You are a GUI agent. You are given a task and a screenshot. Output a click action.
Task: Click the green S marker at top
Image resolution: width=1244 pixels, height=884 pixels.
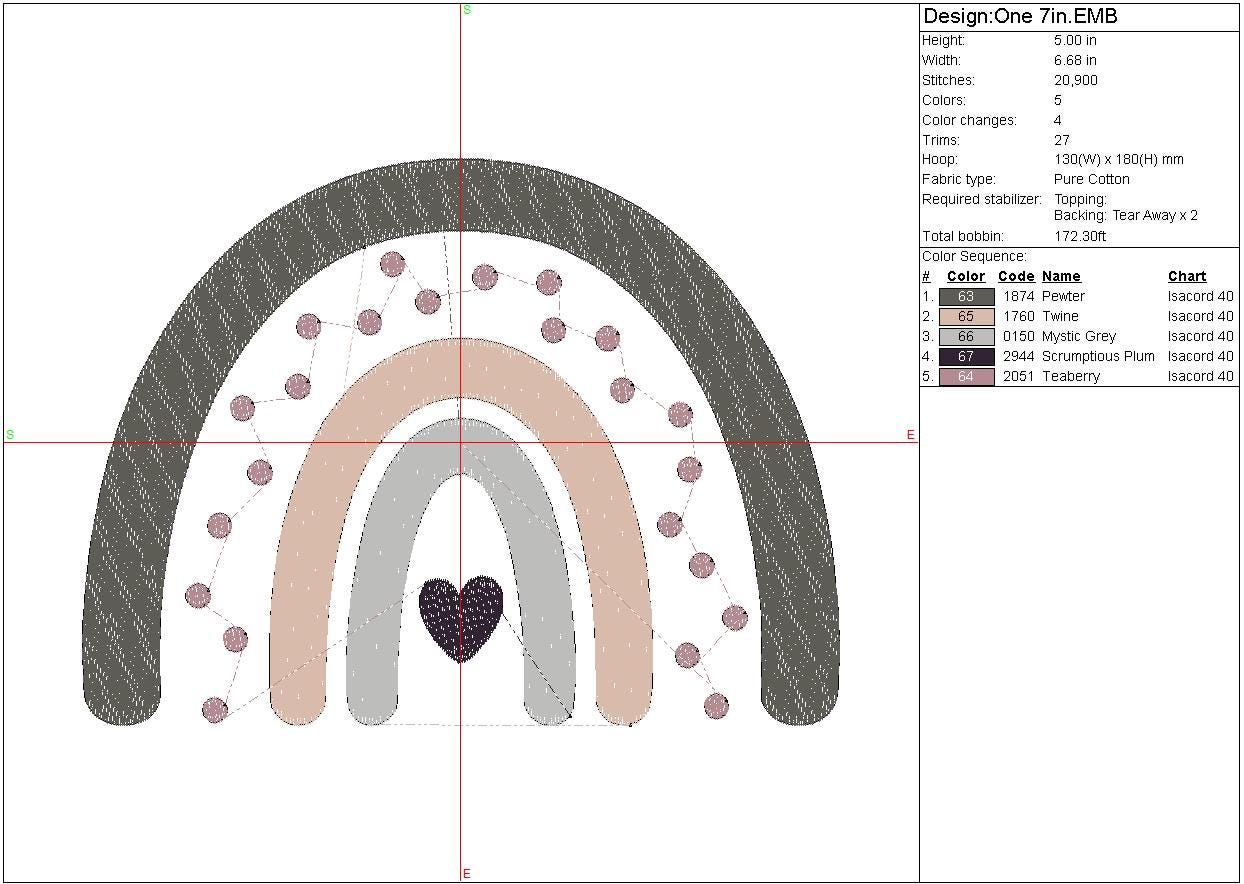(x=467, y=10)
